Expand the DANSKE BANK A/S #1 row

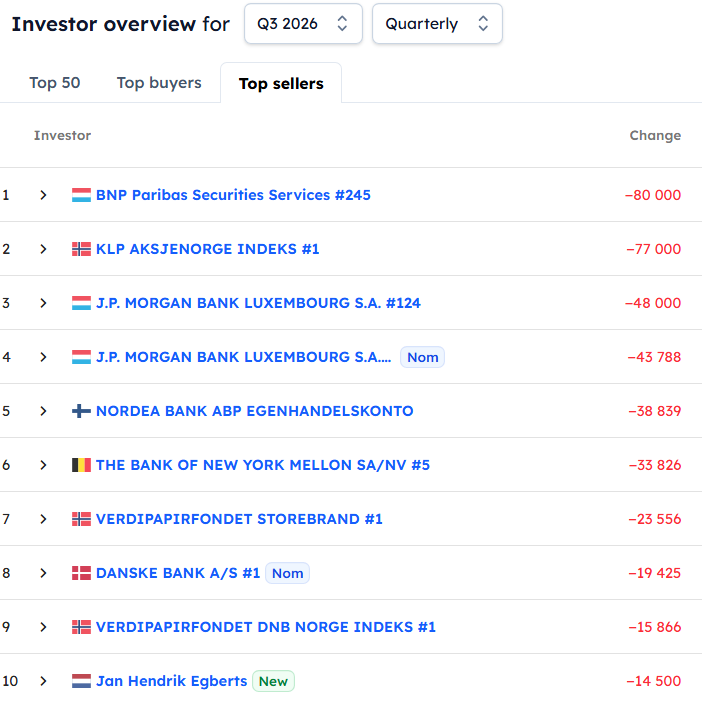coord(43,573)
